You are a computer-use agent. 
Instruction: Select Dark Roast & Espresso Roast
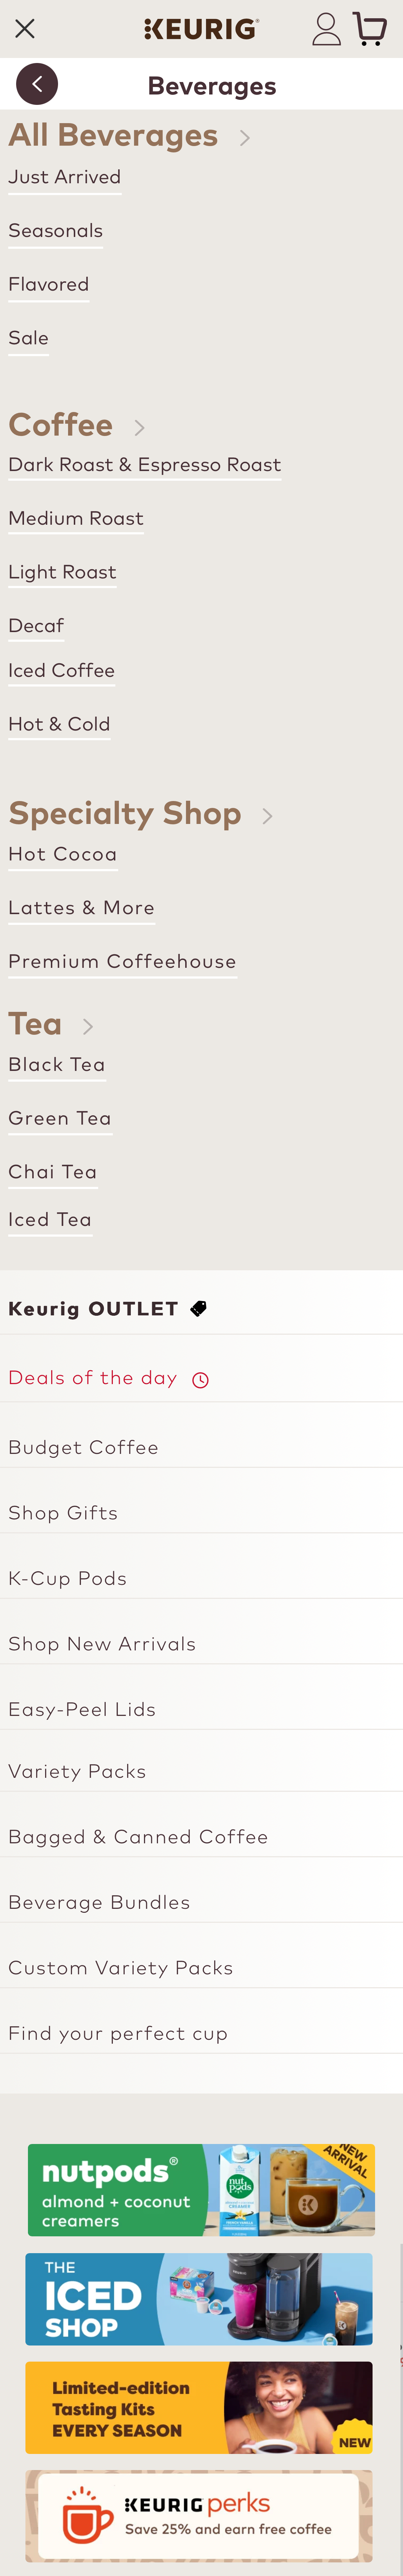tap(144, 465)
